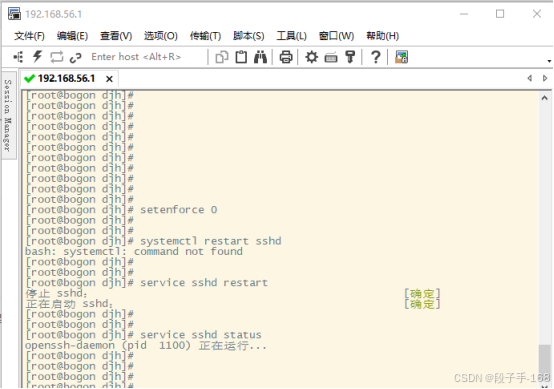This screenshot has height=389, width=554.
Task: Open the 窗口(W) menu
Action: [336, 36]
